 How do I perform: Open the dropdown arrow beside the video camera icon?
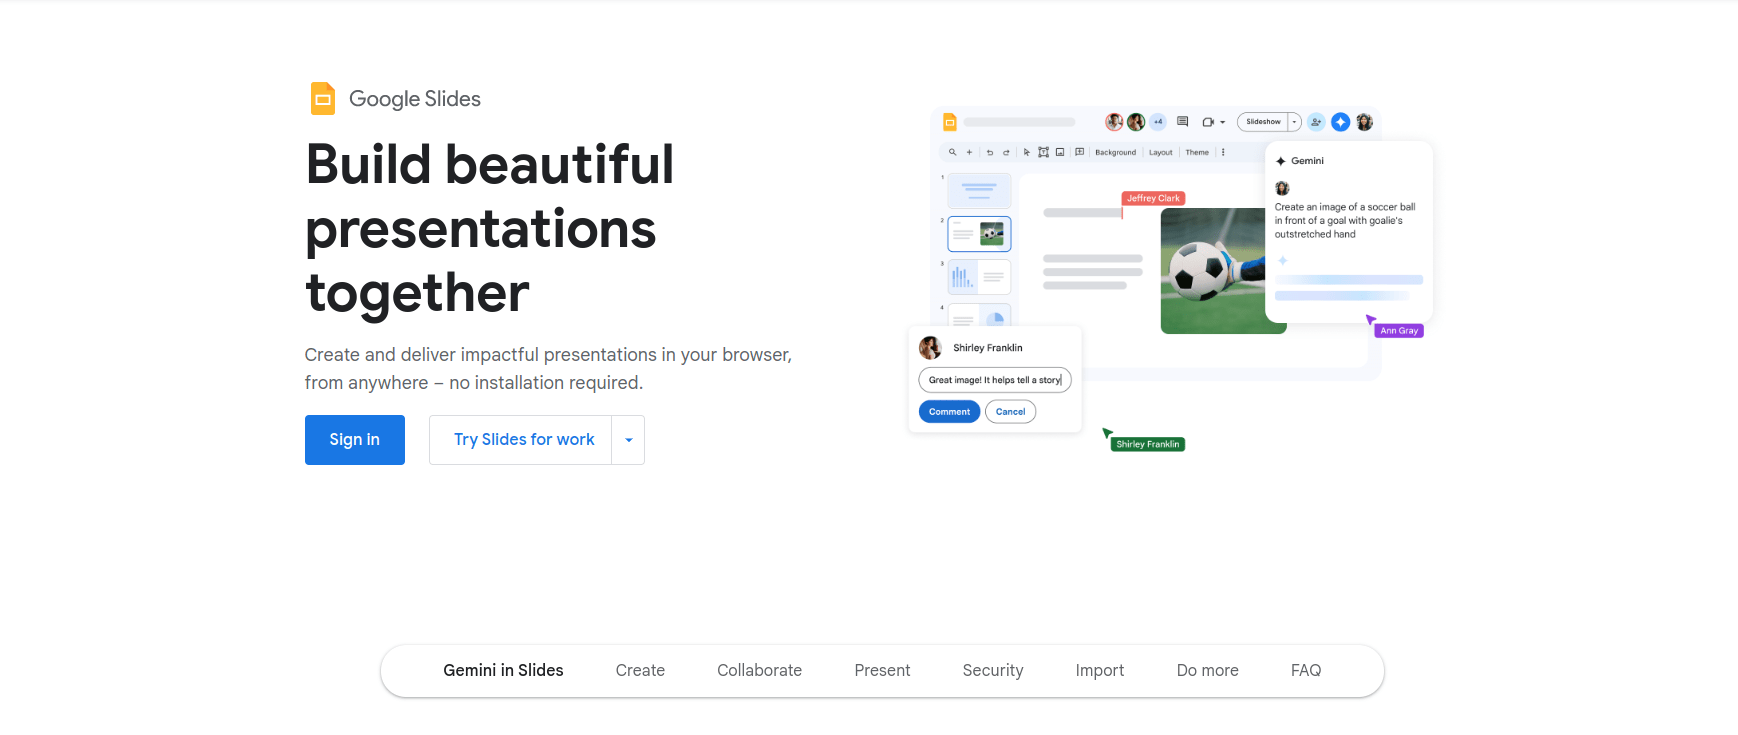tap(1222, 122)
